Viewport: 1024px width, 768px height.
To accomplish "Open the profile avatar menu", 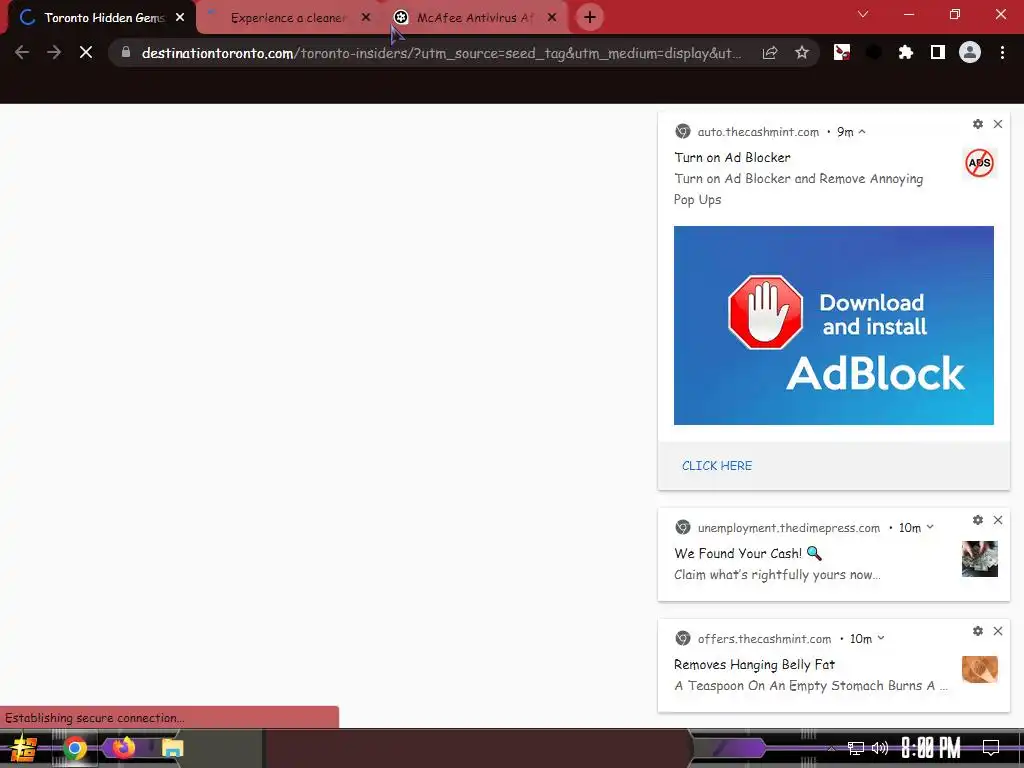I will pos(970,53).
